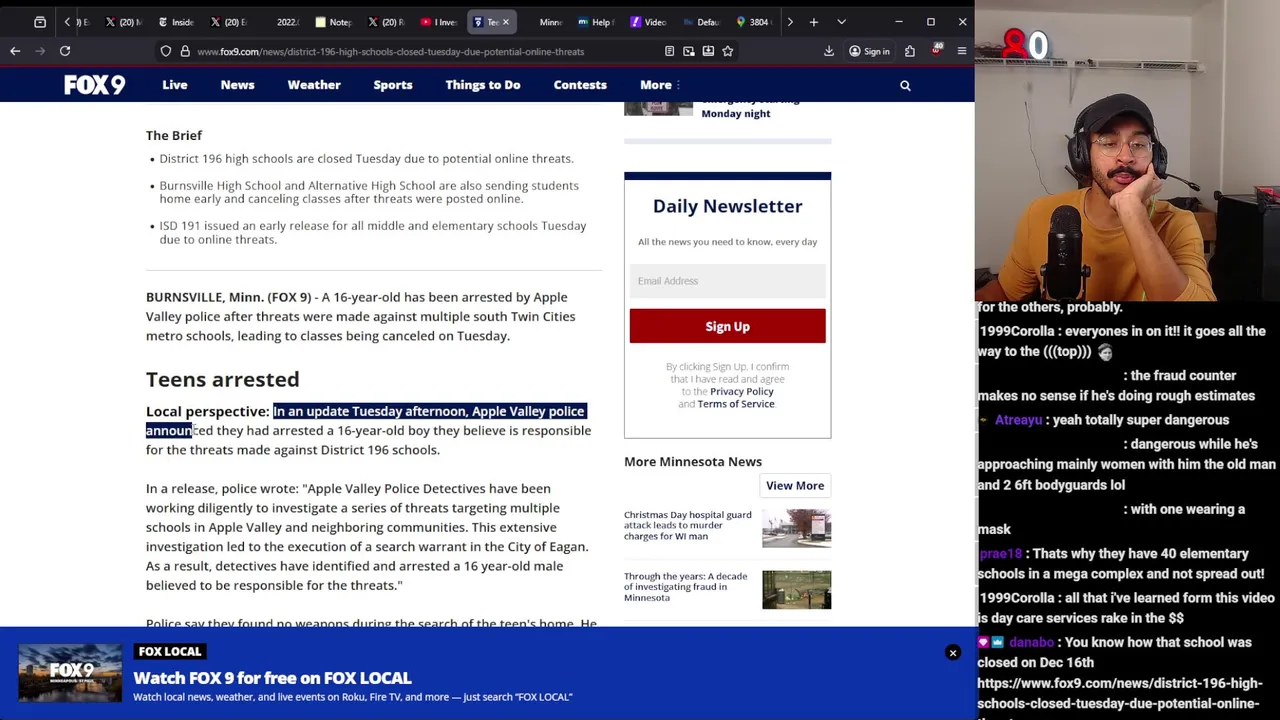The image size is (1280, 720).
Task: Click Watch FOX 9 for free headline
Action: coord(272,678)
